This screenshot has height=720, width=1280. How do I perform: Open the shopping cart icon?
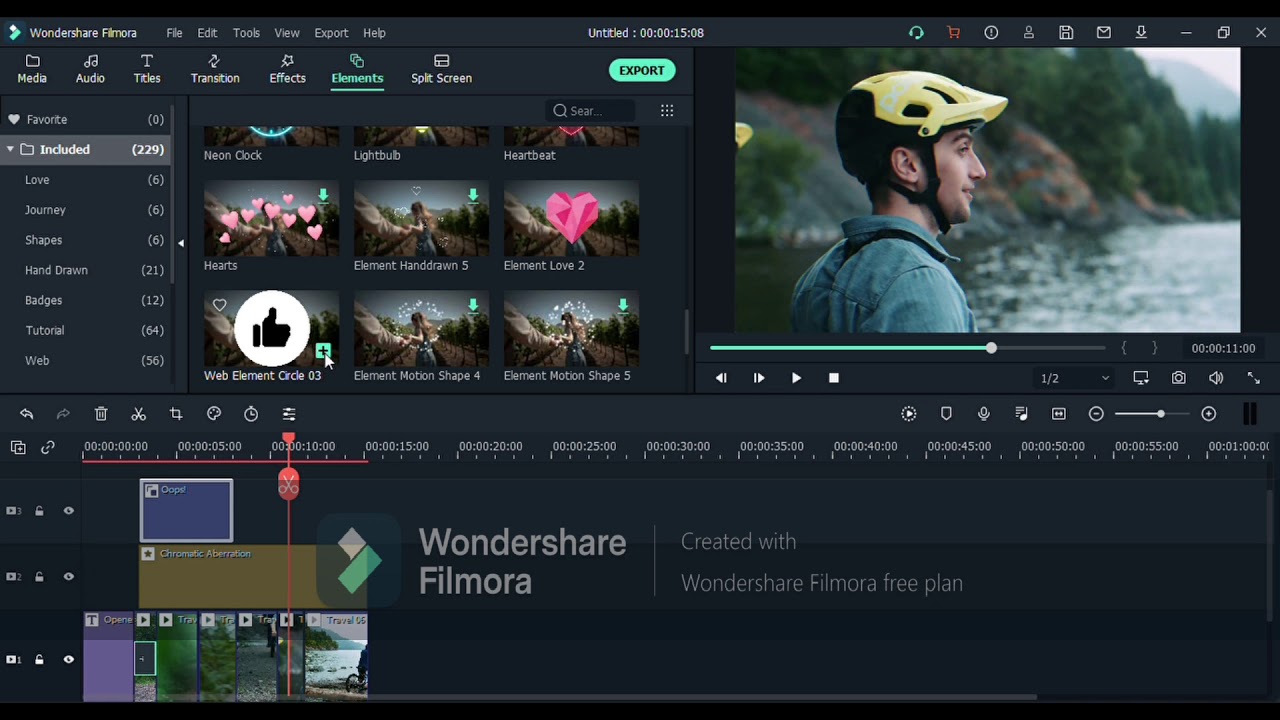(953, 33)
